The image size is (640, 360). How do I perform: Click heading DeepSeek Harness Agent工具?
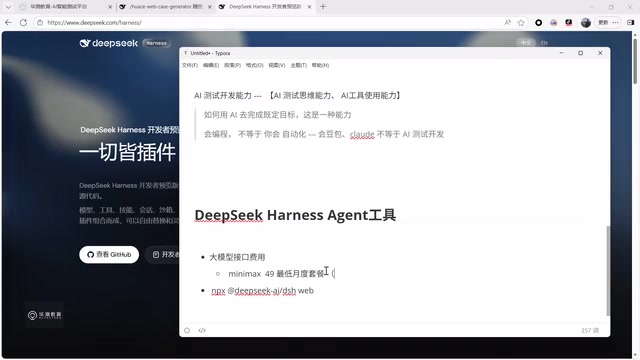click(x=295, y=215)
